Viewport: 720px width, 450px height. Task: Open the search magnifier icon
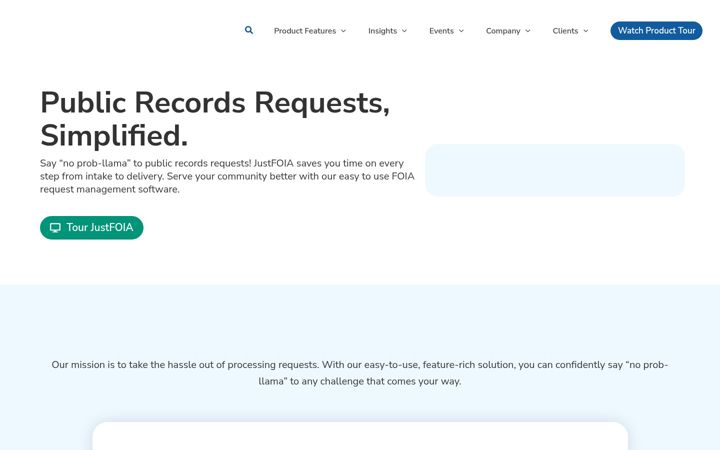[249, 30]
